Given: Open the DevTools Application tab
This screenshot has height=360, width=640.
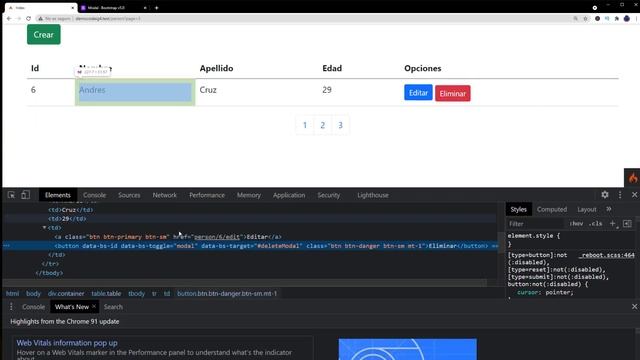Looking at the screenshot, I should (289, 195).
